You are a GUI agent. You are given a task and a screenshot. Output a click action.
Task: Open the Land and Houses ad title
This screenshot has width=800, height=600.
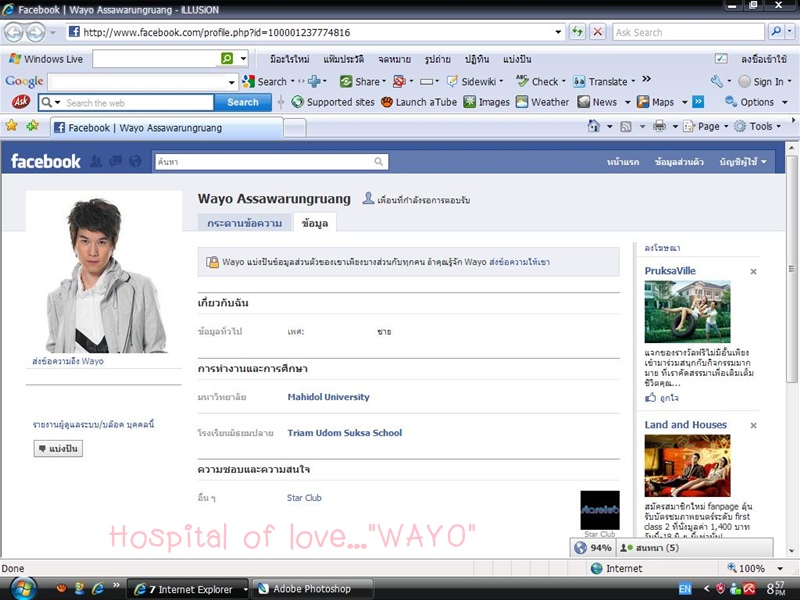tap(686, 424)
